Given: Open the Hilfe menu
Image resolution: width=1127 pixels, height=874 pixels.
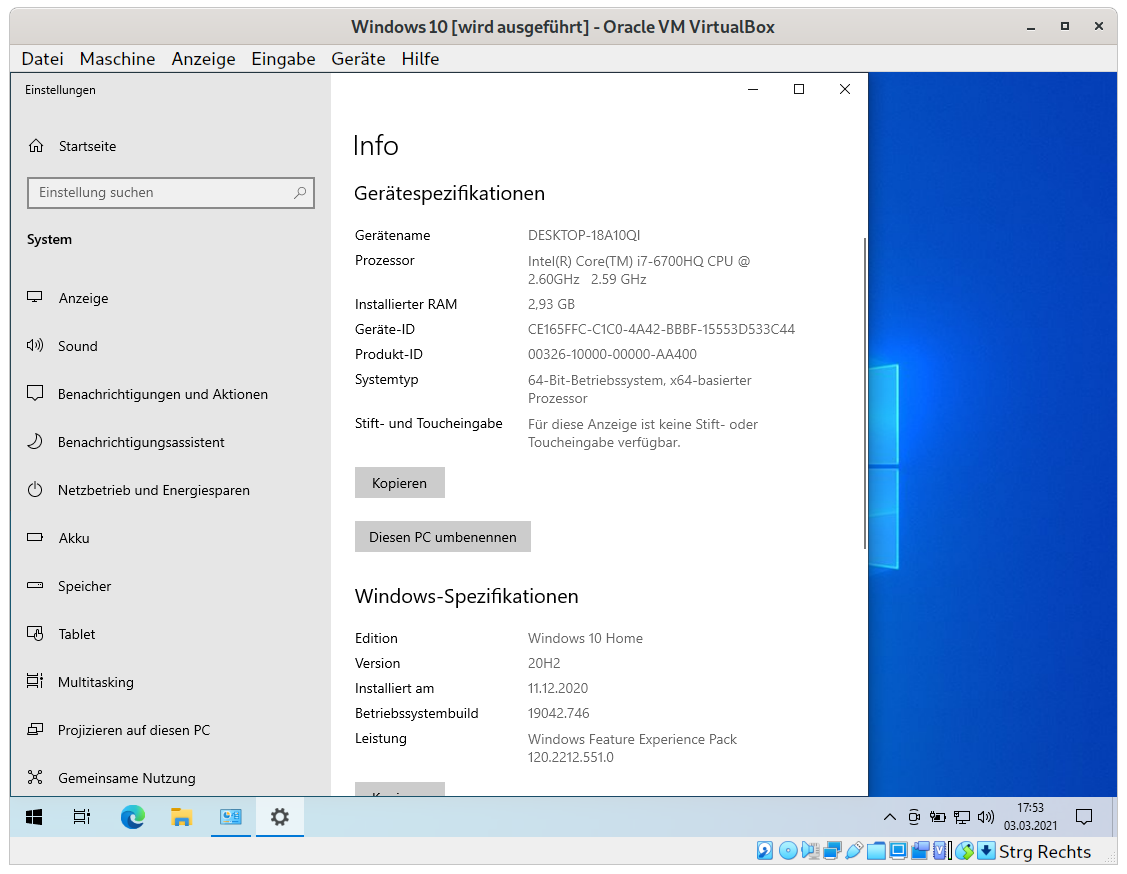Looking at the screenshot, I should (420, 59).
